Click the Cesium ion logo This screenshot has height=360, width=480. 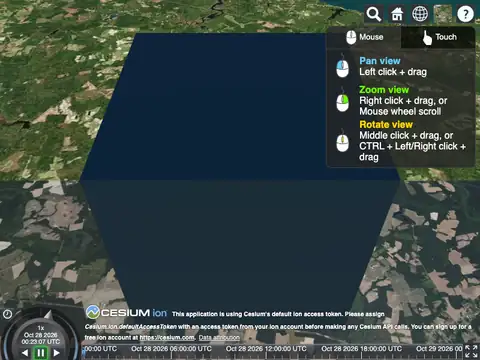pyautogui.click(x=126, y=313)
